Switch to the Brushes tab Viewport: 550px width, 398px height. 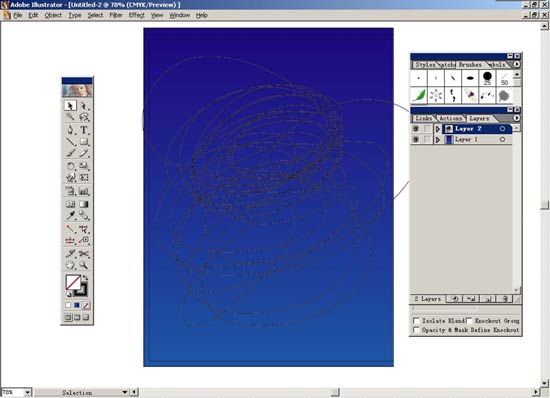tap(470, 65)
